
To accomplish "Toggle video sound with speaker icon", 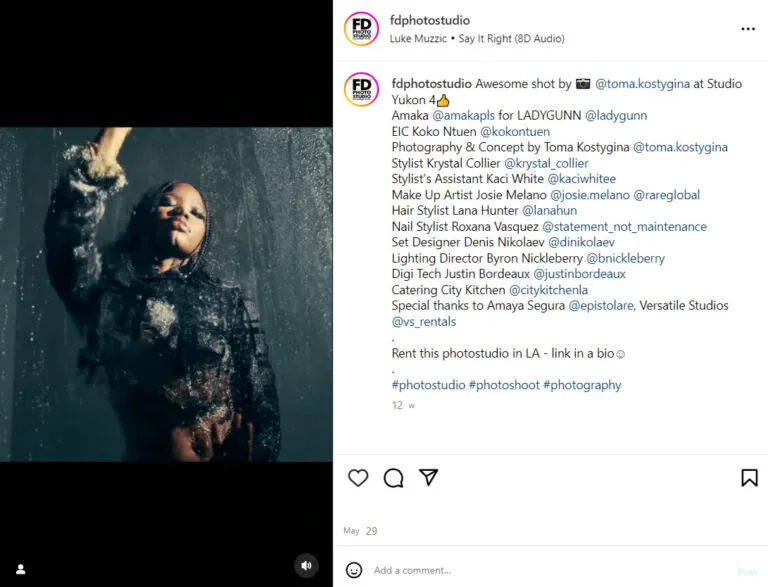I will (x=307, y=566).
